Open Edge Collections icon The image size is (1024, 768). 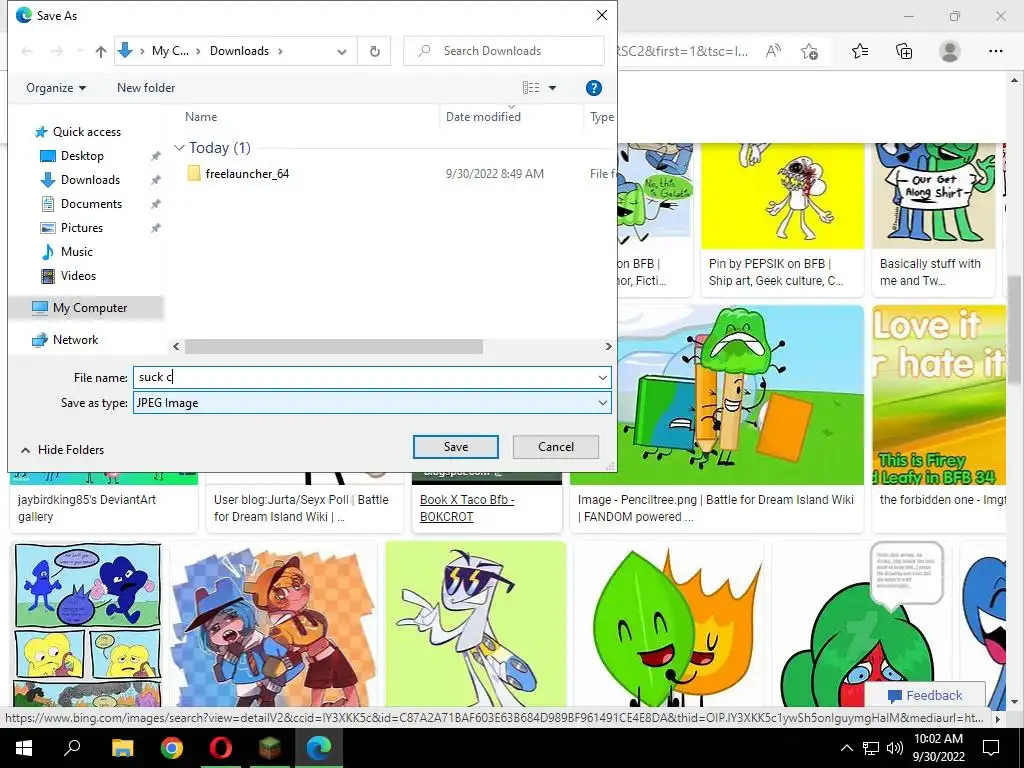[x=904, y=51]
